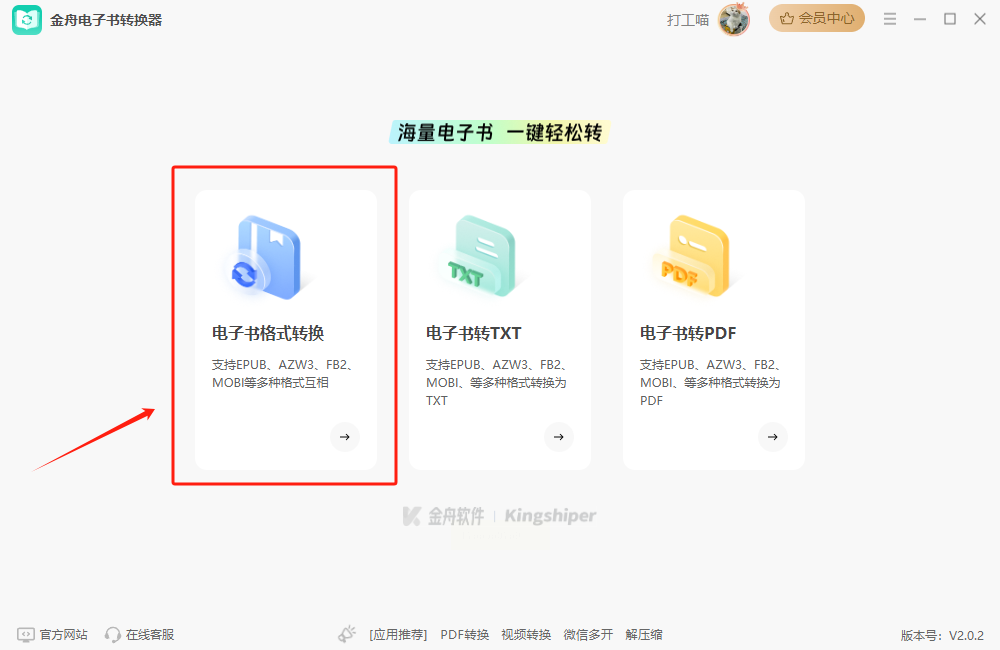The width and height of the screenshot is (1000, 650).
Task: Click the thumbs-up icon in 会员中心 button
Action: point(787,18)
